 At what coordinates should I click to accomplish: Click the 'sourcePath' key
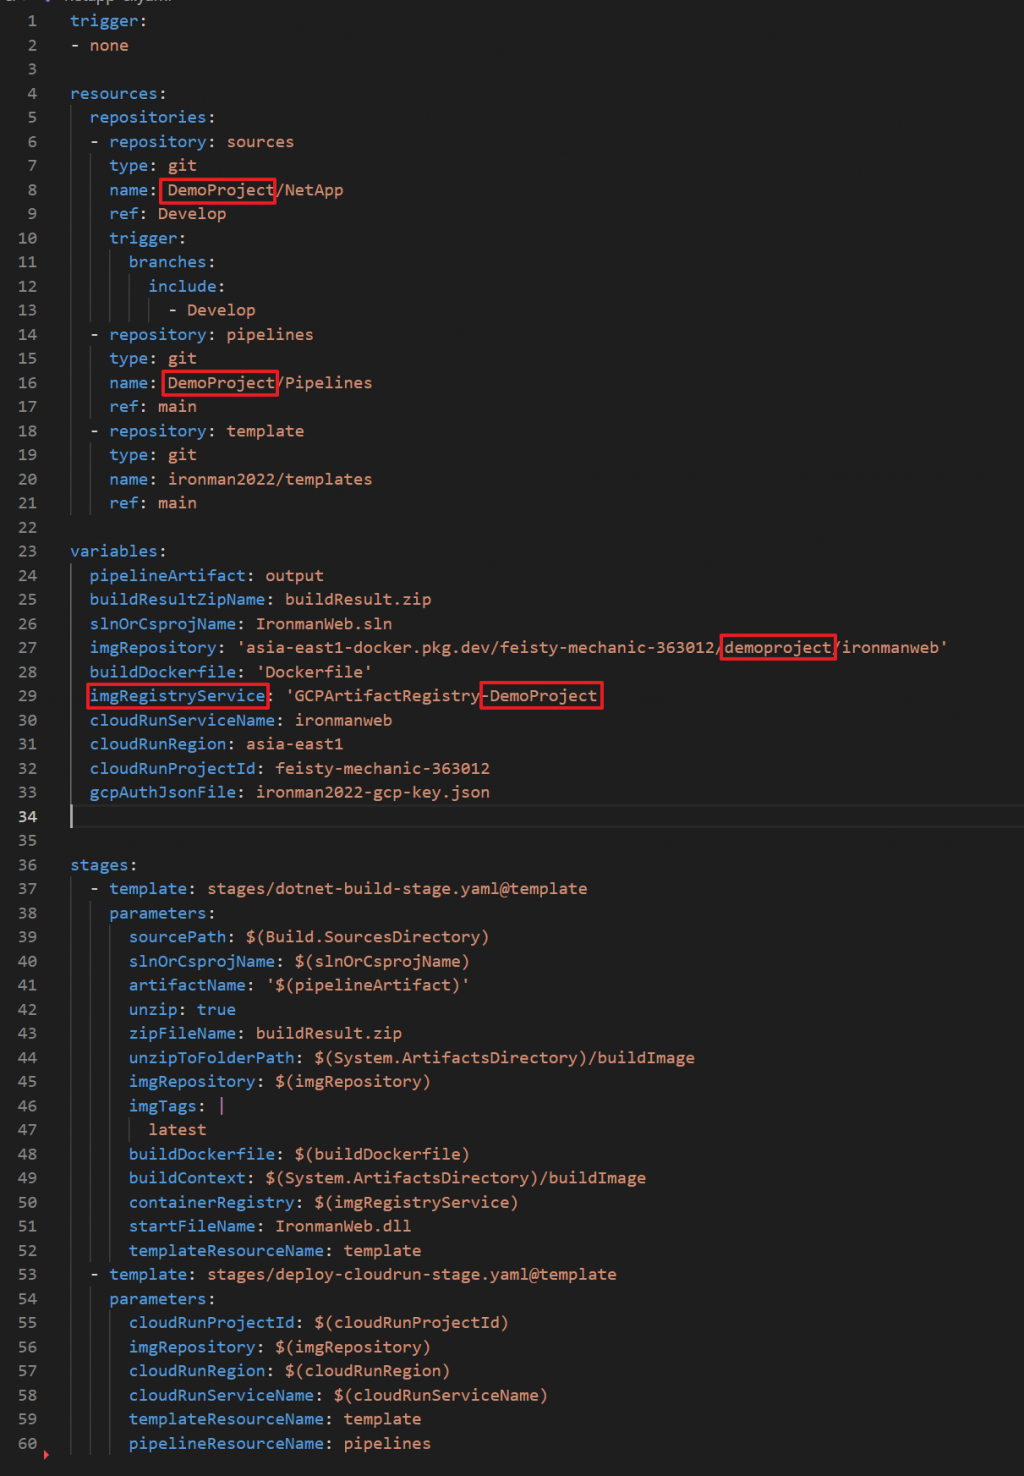coord(177,938)
